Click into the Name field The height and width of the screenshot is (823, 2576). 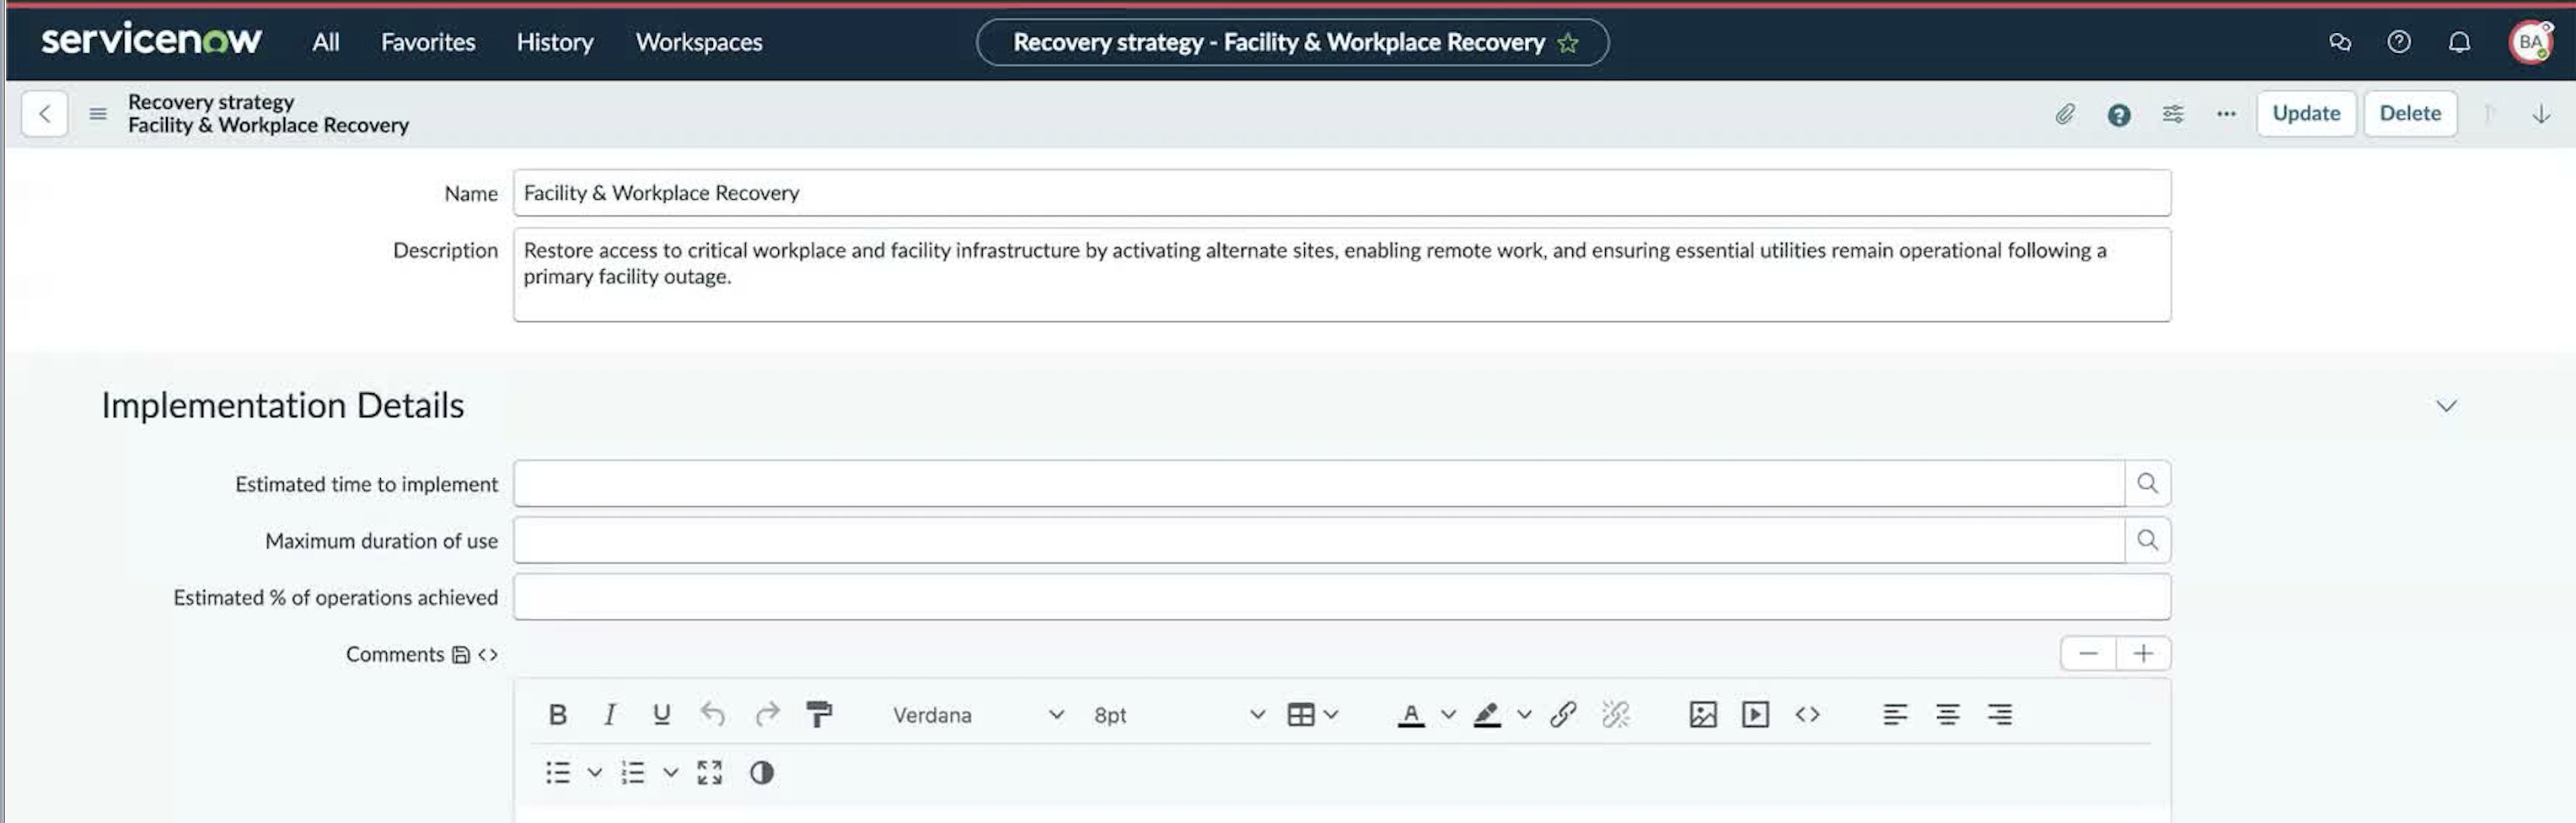tap(1342, 193)
